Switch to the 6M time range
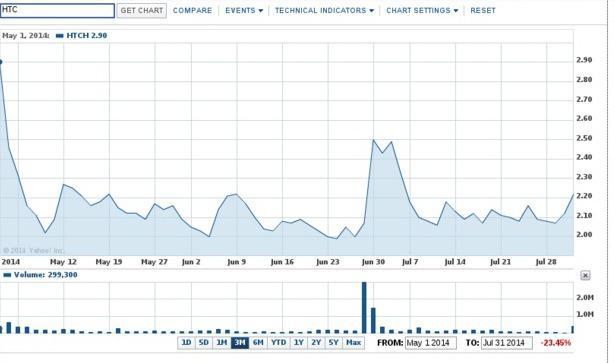This screenshot has width=614, height=363. tap(258, 343)
